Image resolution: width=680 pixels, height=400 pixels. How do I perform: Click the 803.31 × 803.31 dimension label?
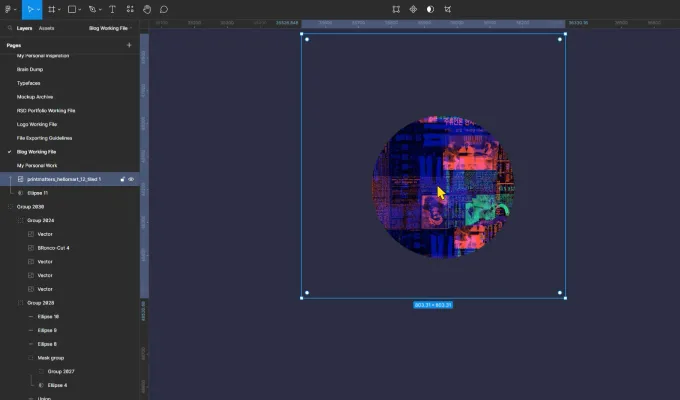click(x=433, y=305)
